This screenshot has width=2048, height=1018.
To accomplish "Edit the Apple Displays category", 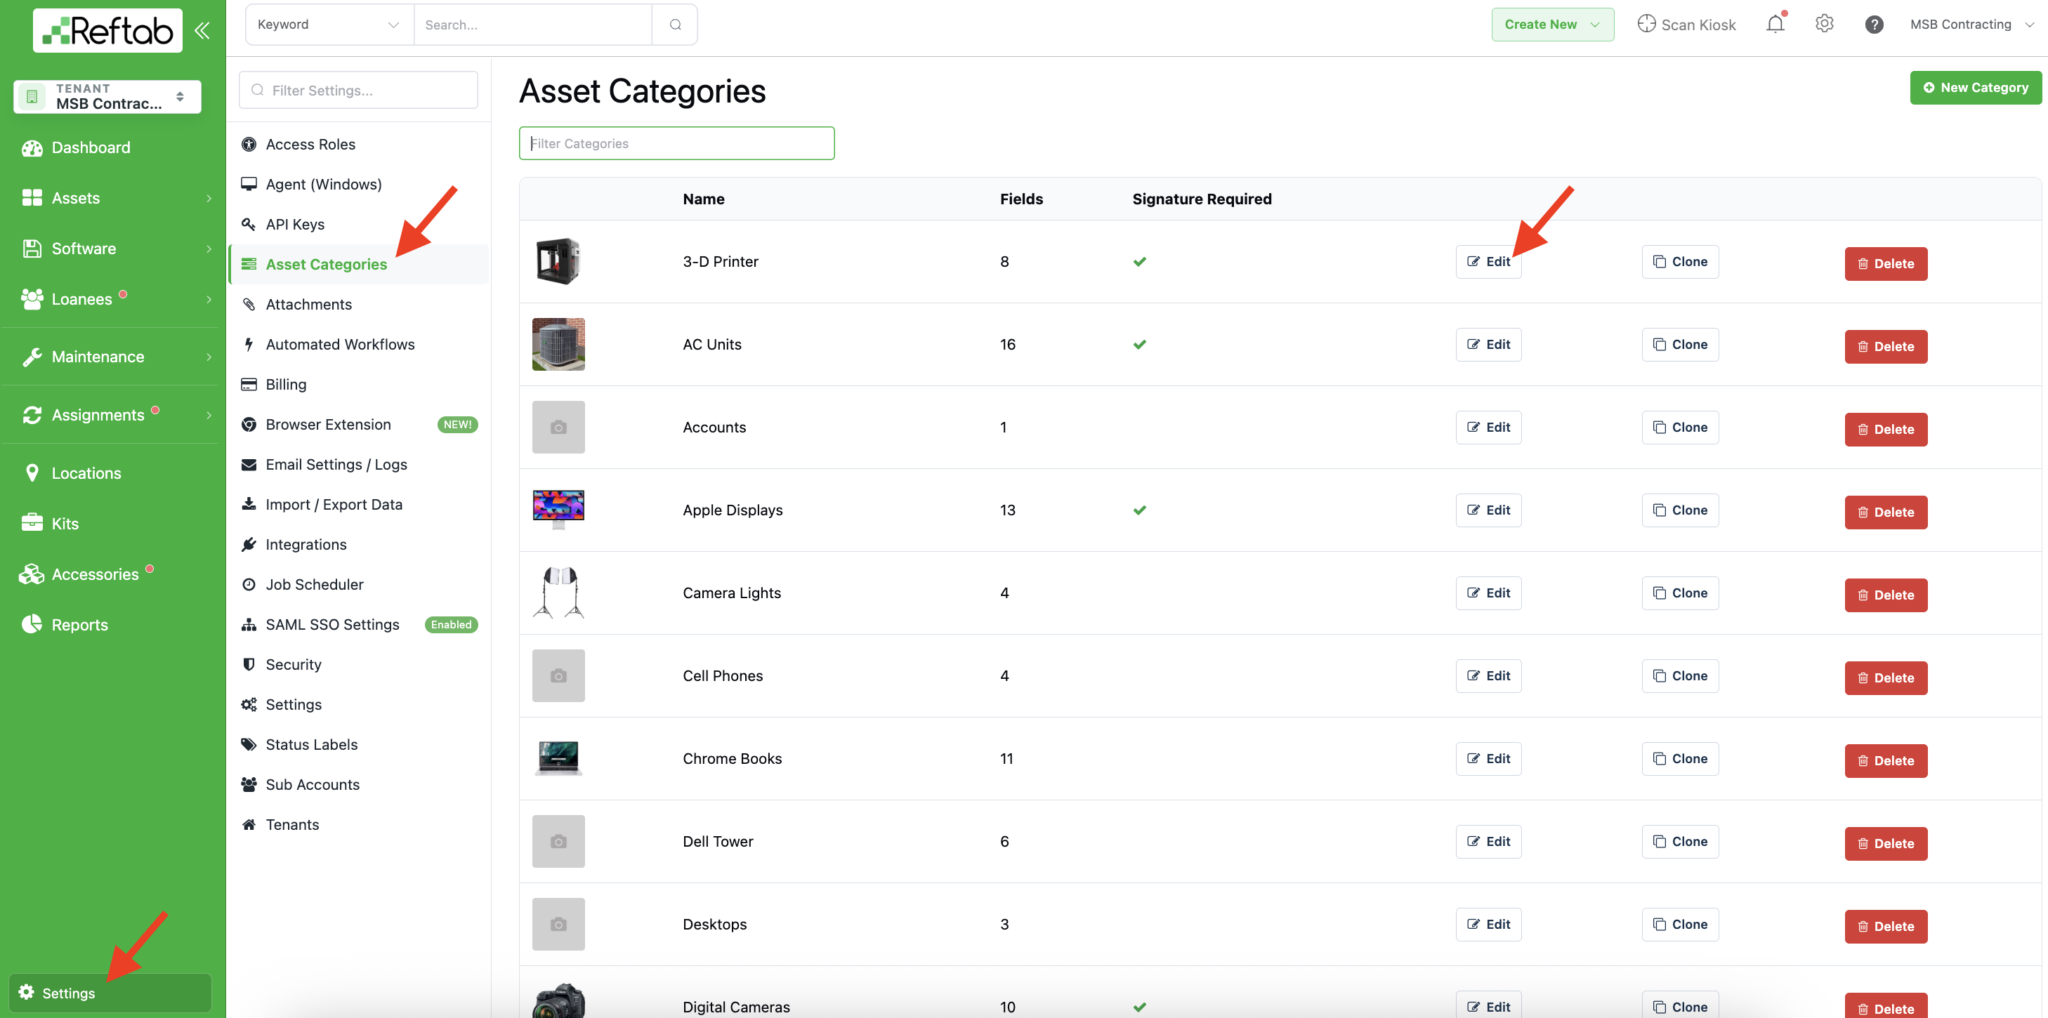I will (x=1488, y=510).
